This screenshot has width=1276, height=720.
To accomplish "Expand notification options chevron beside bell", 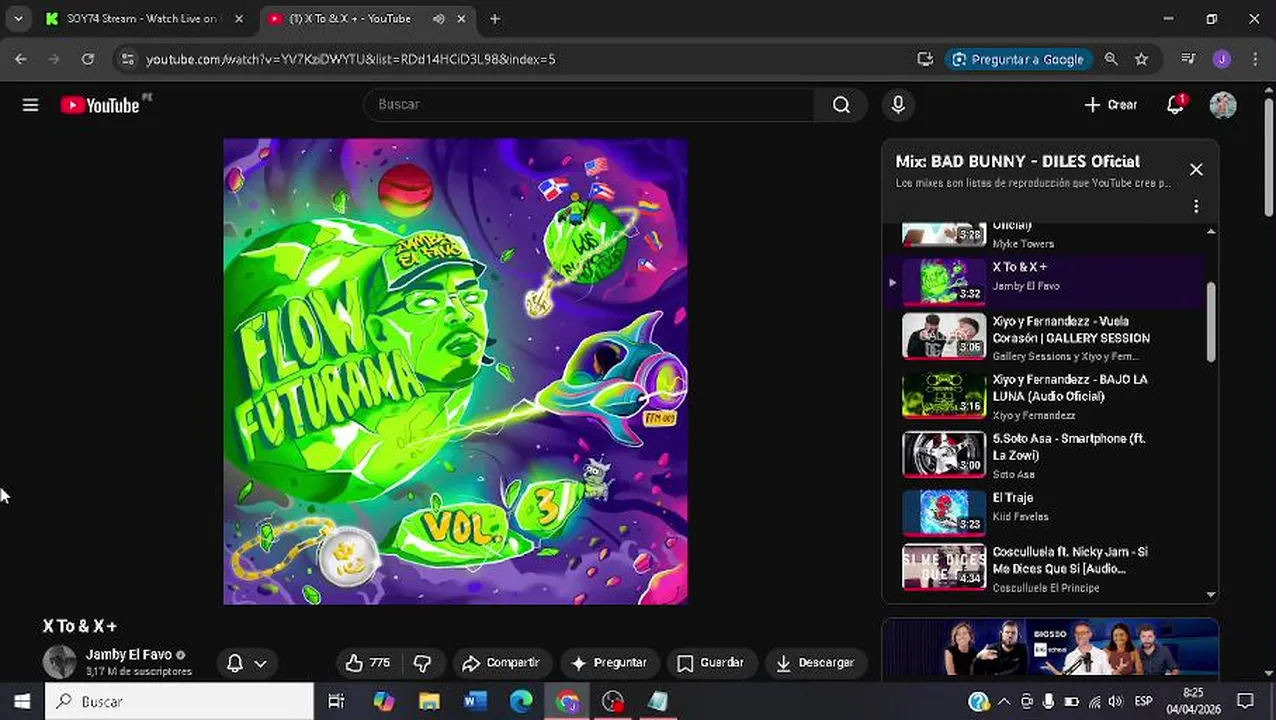I will click(260, 663).
